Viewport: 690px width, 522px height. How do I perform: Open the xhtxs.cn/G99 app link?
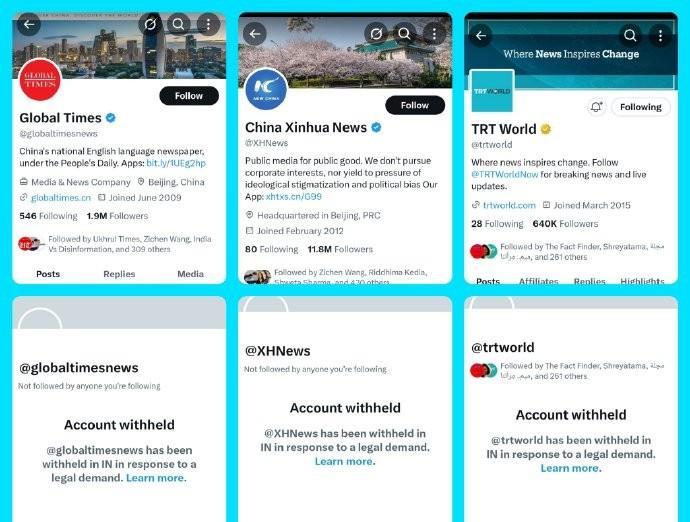[x=294, y=196]
